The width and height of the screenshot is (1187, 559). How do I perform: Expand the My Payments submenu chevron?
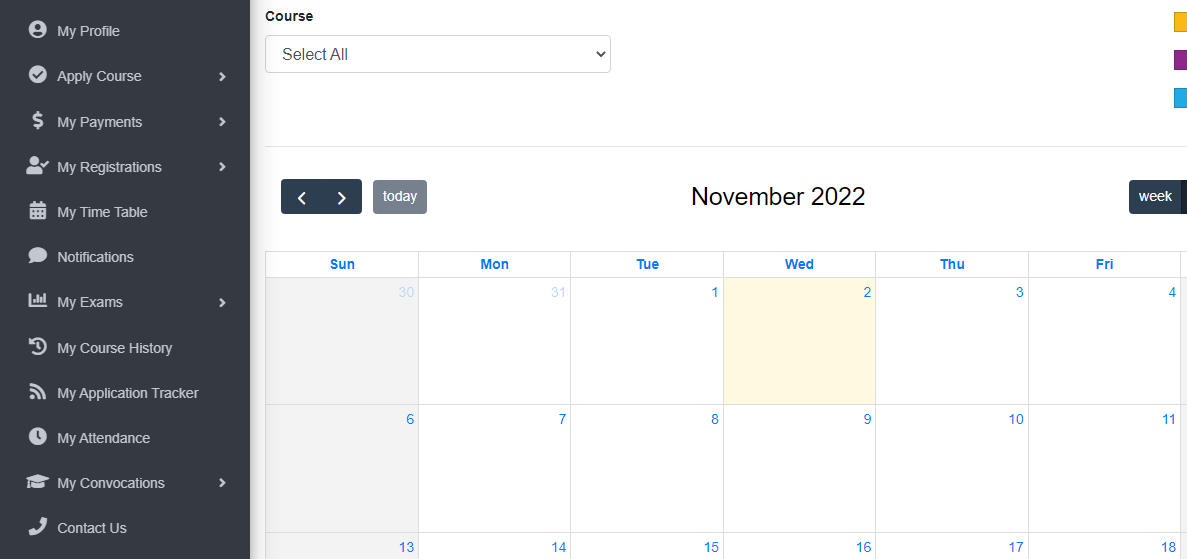click(x=223, y=121)
